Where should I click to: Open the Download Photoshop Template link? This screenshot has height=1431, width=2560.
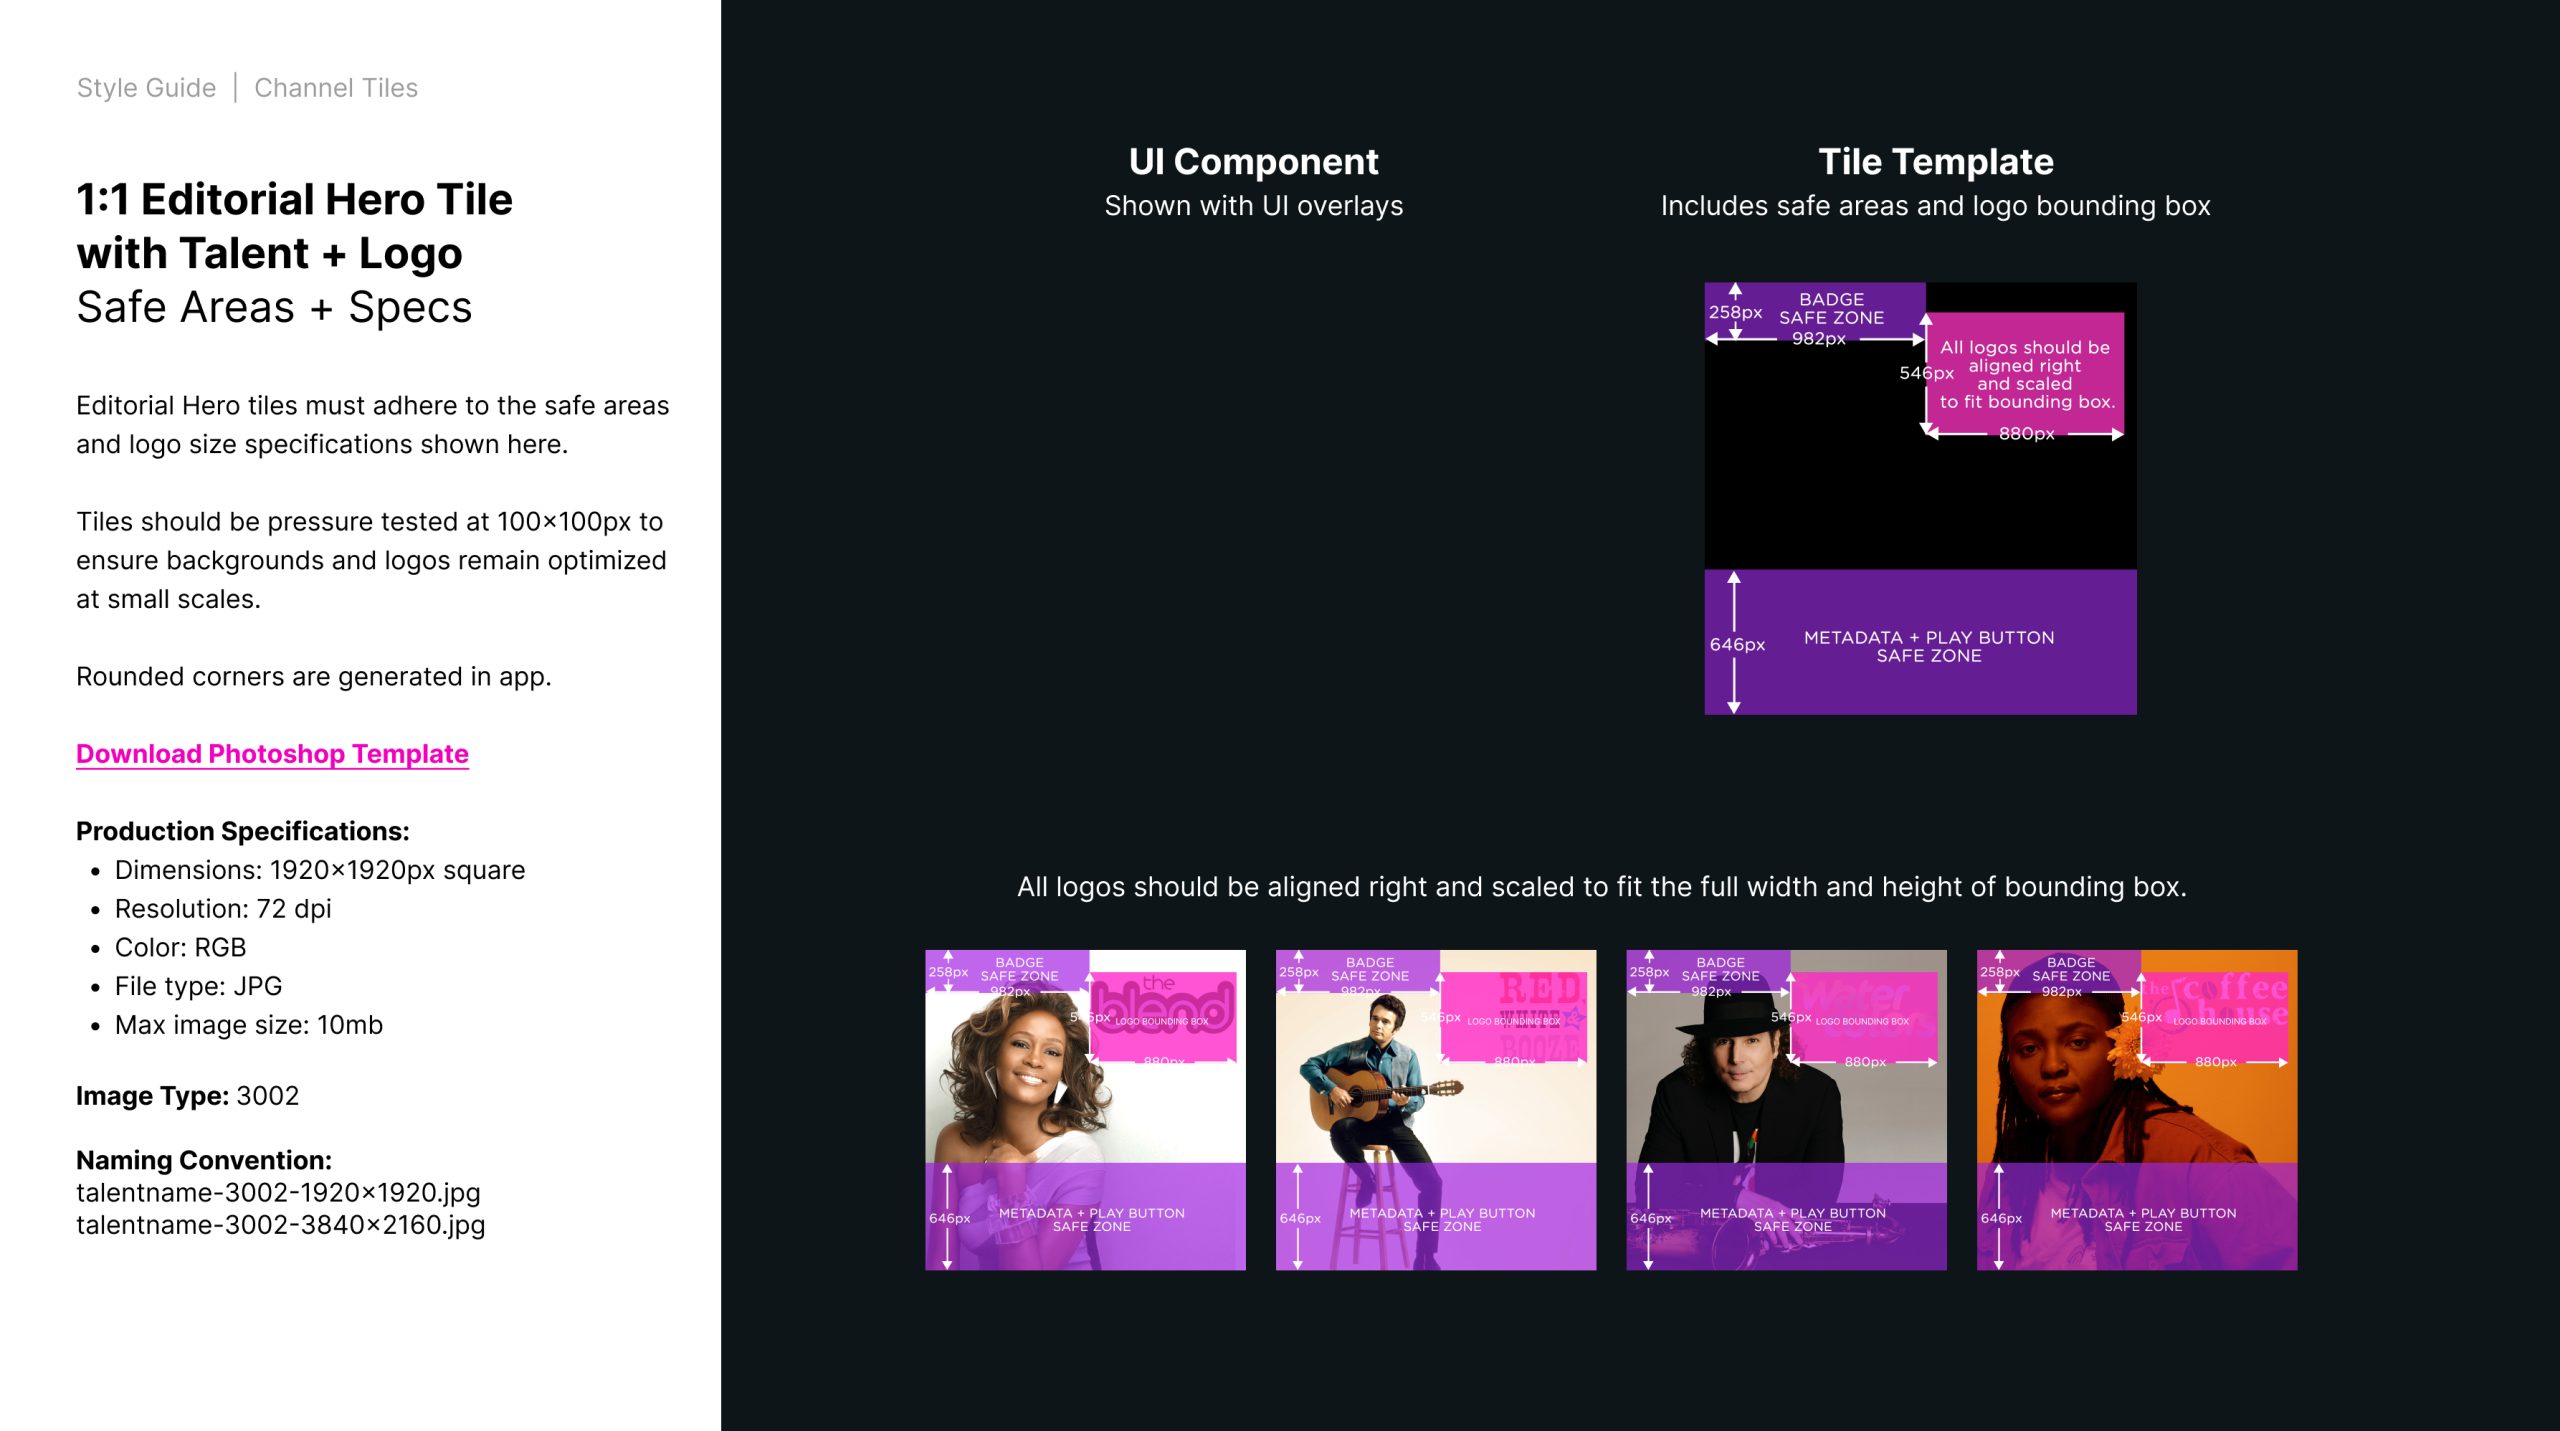(x=272, y=754)
